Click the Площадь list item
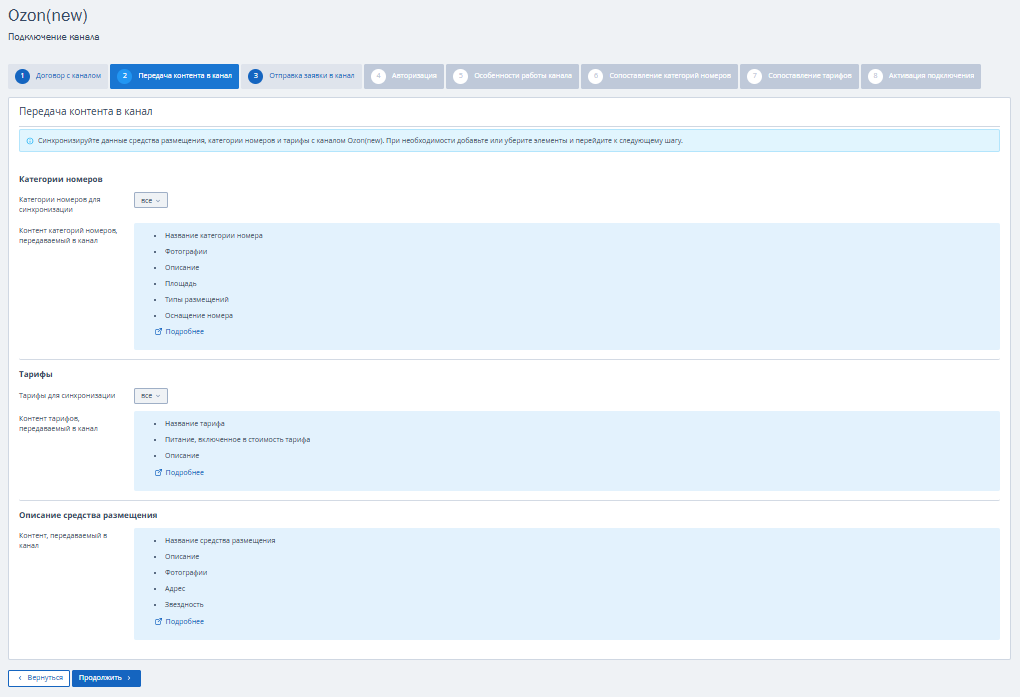 pos(180,284)
